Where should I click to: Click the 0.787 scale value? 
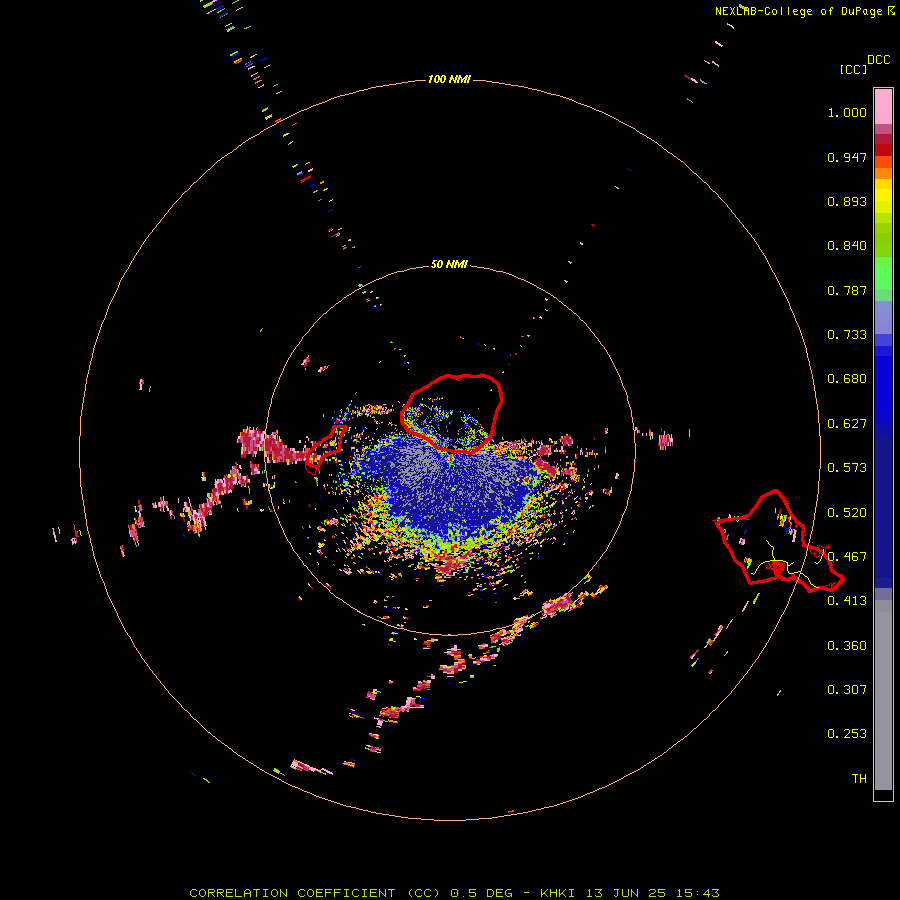847,290
